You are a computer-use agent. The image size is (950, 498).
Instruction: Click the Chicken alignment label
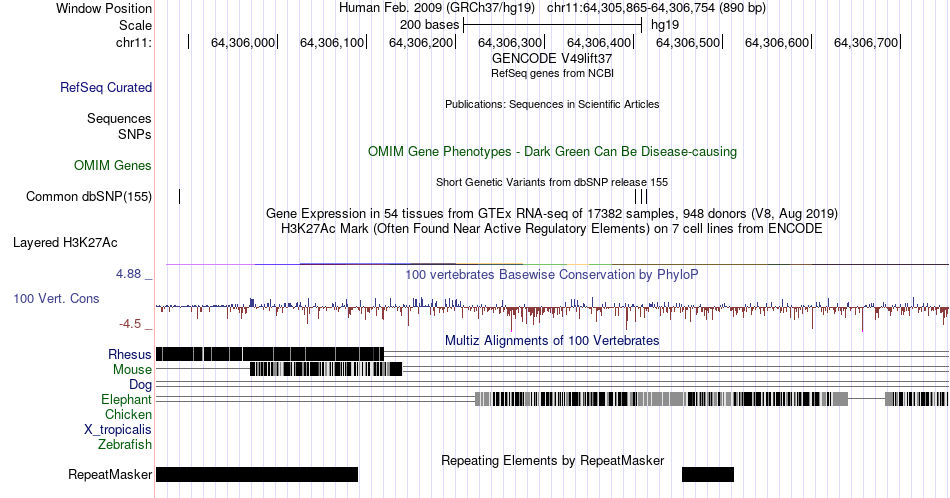128,414
